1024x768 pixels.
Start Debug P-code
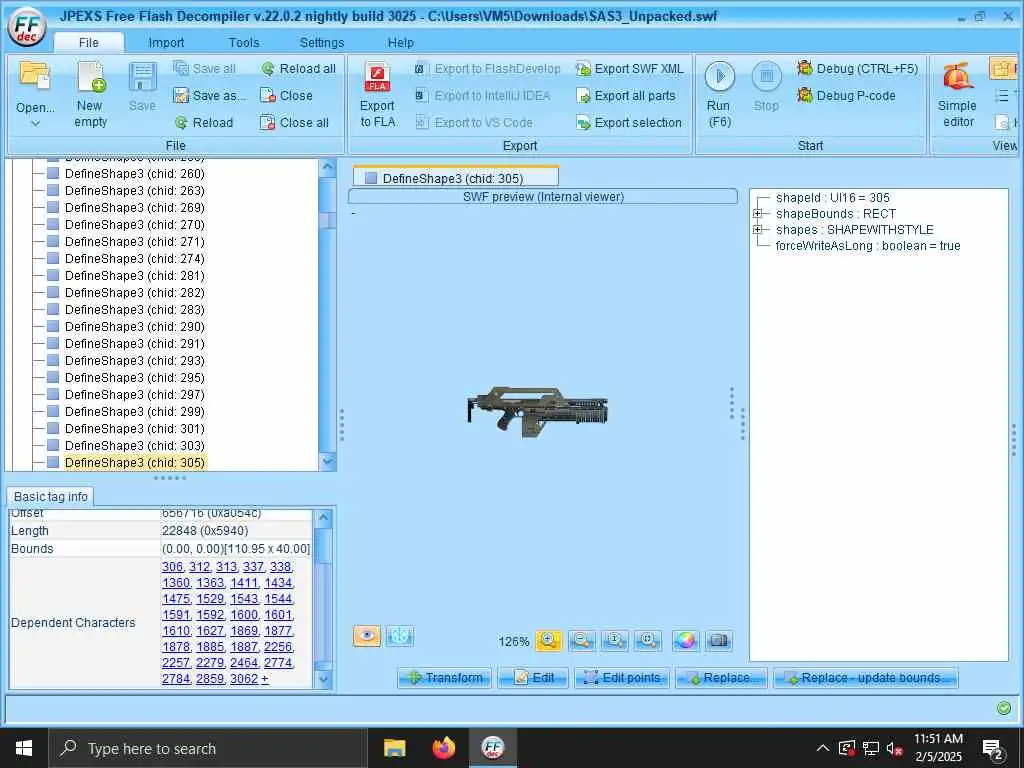click(846, 95)
